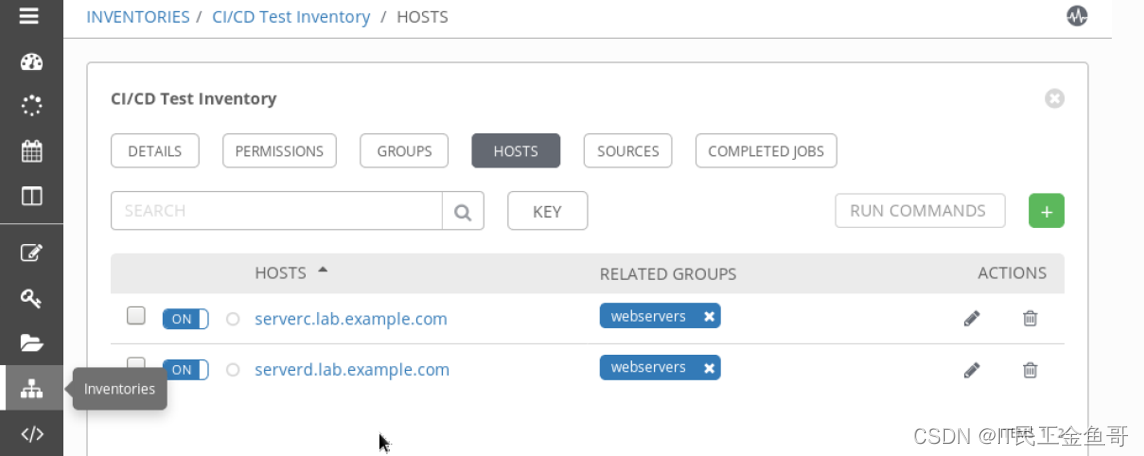Open the COMPLETED JOBS tab
This screenshot has width=1144, height=456.
(x=766, y=151)
